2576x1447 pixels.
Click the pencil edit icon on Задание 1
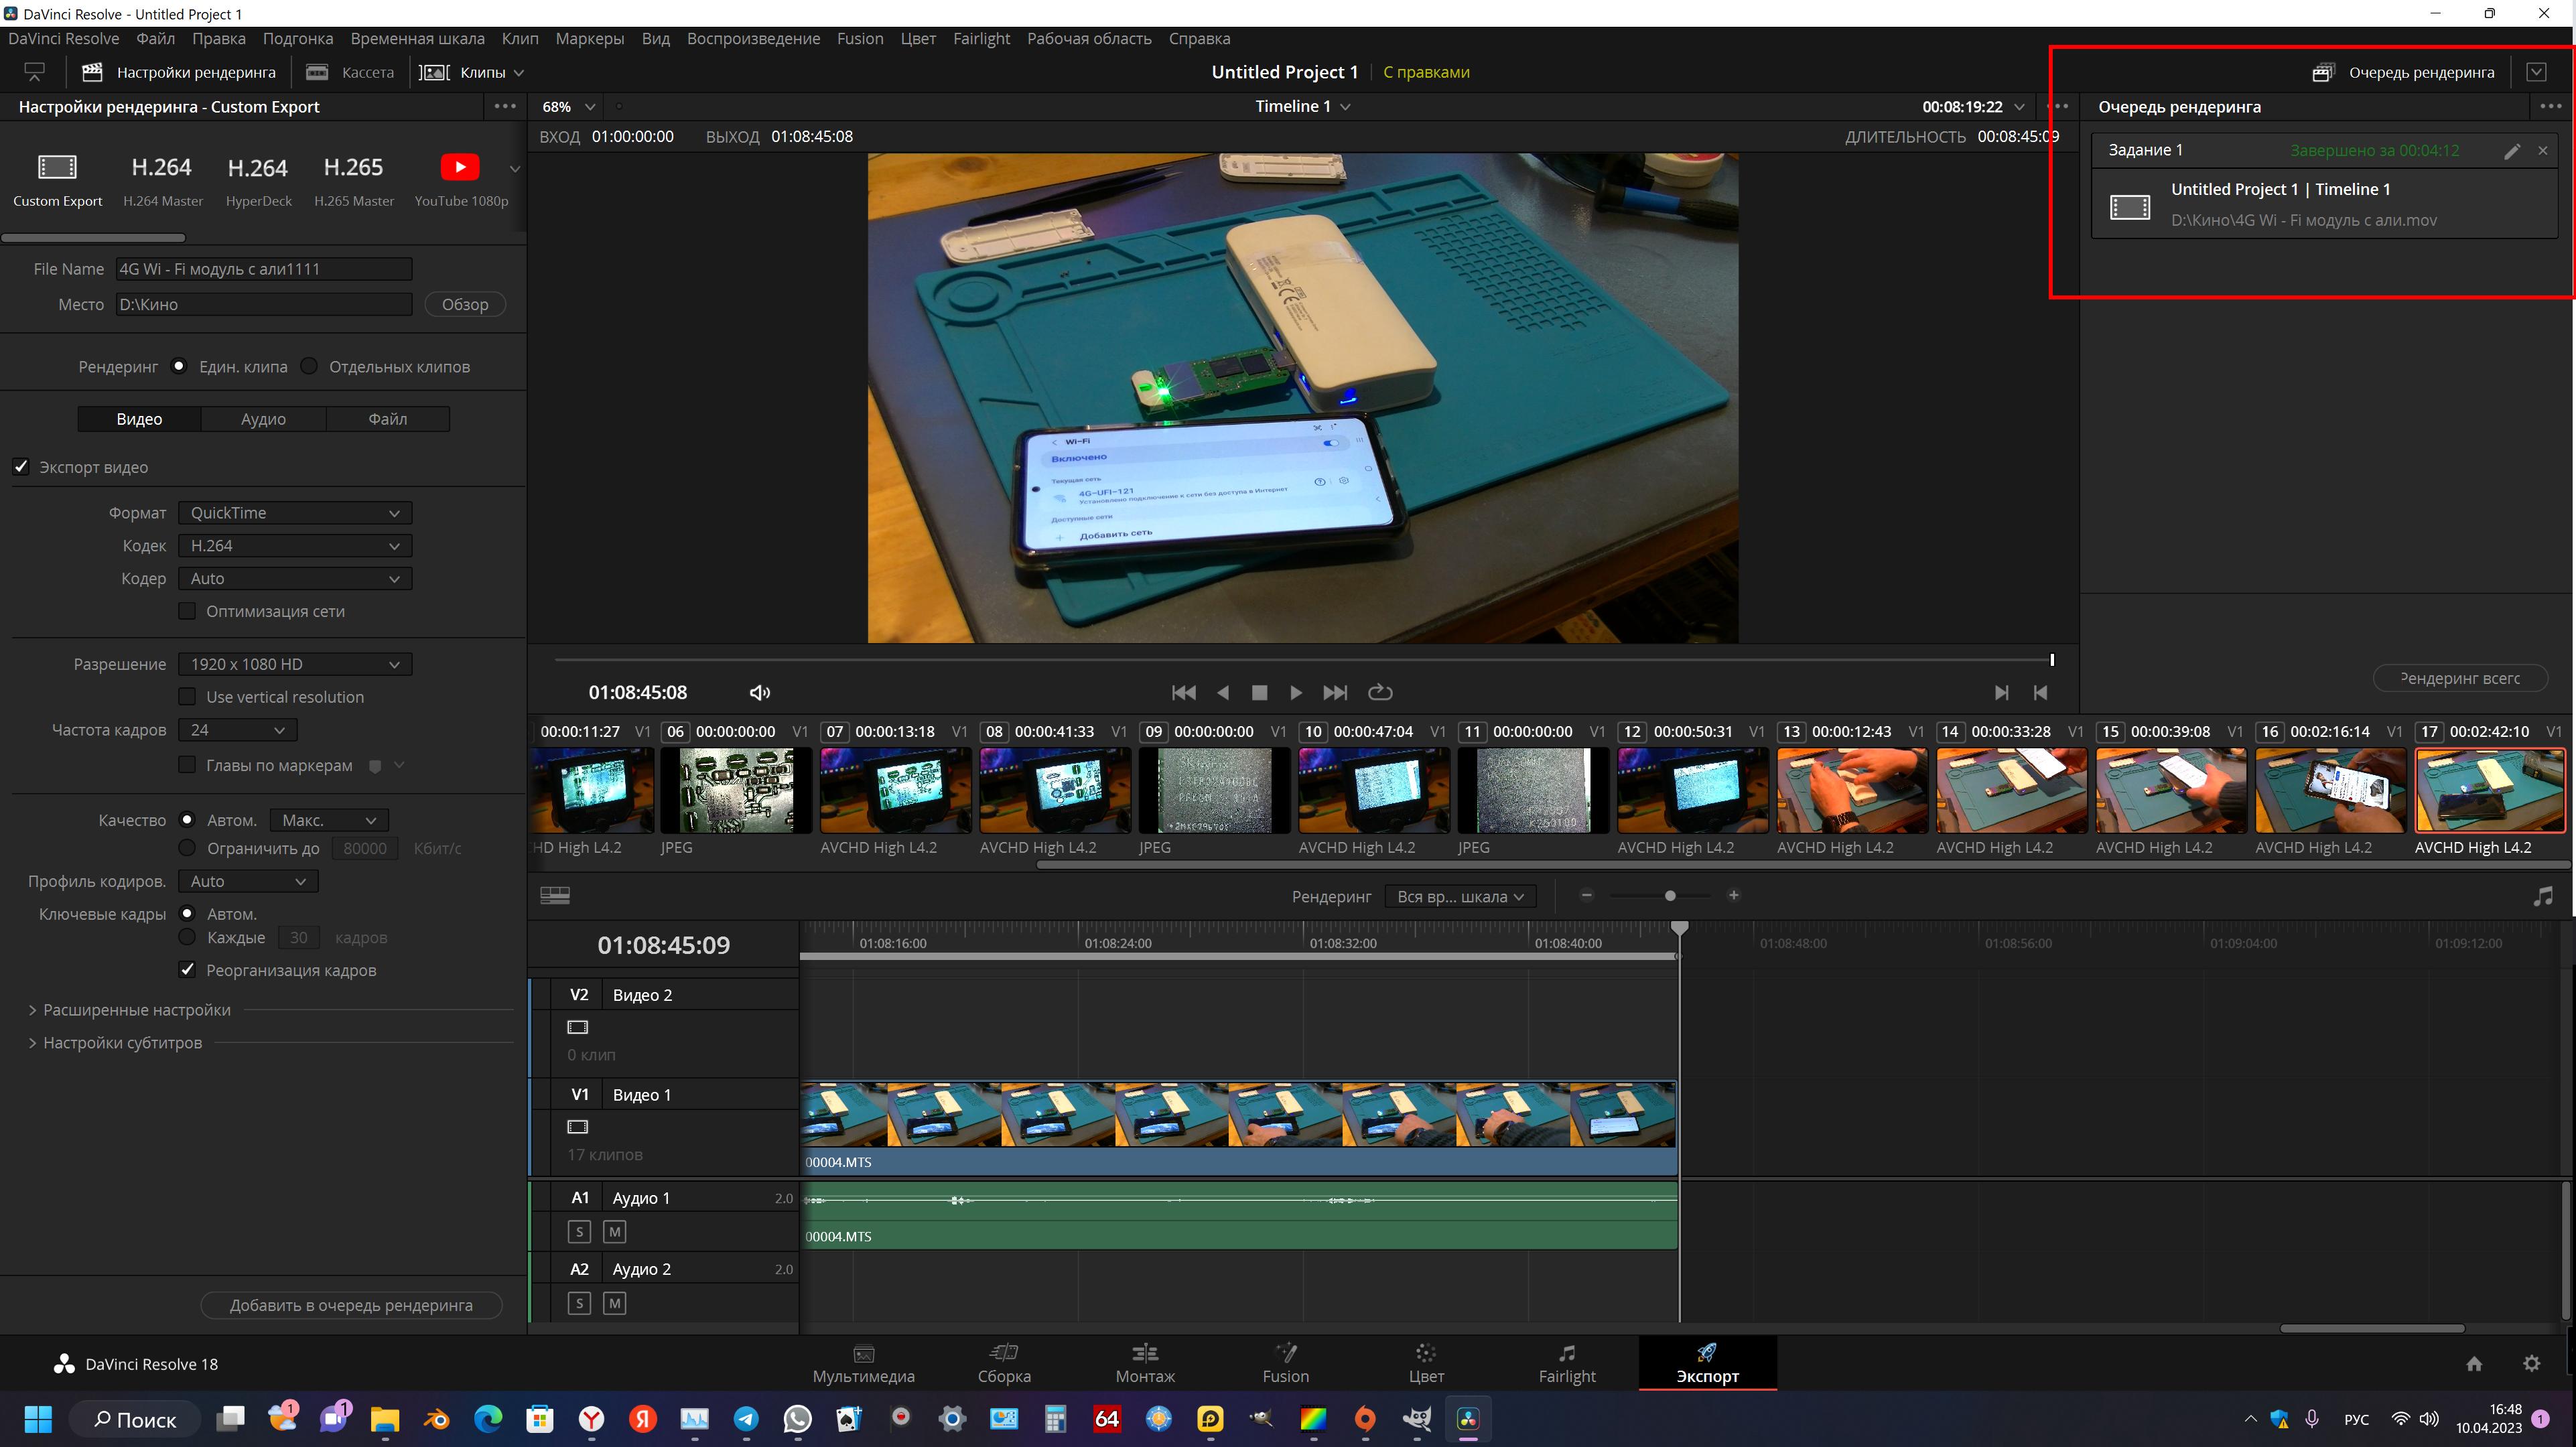[2511, 151]
